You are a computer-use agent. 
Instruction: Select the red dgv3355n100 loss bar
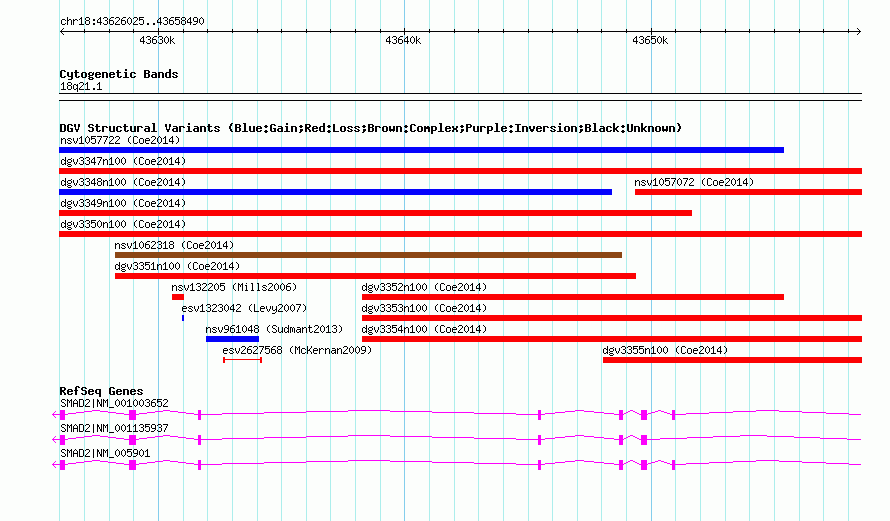pos(732,360)
